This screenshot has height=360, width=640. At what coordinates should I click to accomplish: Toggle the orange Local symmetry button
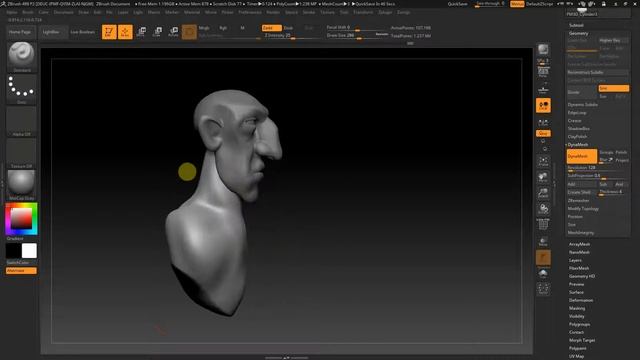543,105
